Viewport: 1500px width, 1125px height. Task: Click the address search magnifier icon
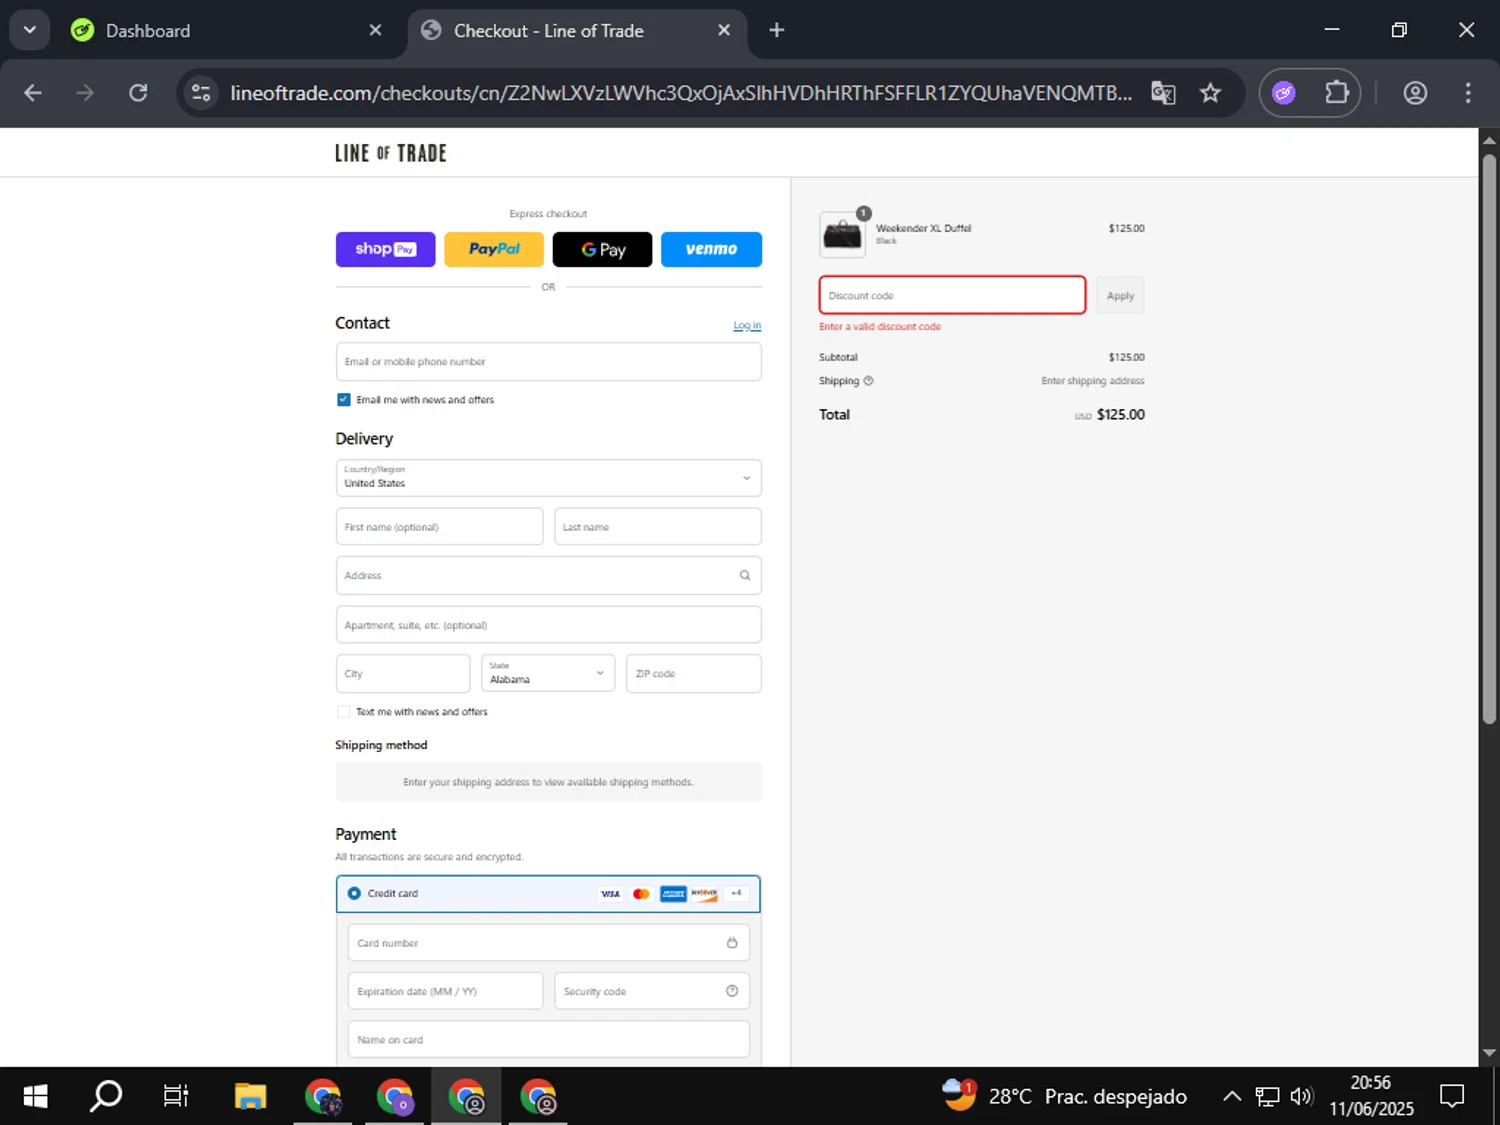click(x=745, y=575)
